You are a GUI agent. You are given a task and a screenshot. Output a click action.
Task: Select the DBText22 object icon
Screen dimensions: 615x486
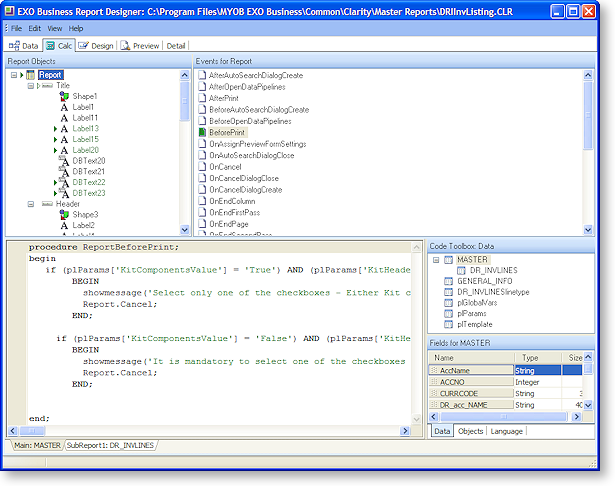click(63, 182)
